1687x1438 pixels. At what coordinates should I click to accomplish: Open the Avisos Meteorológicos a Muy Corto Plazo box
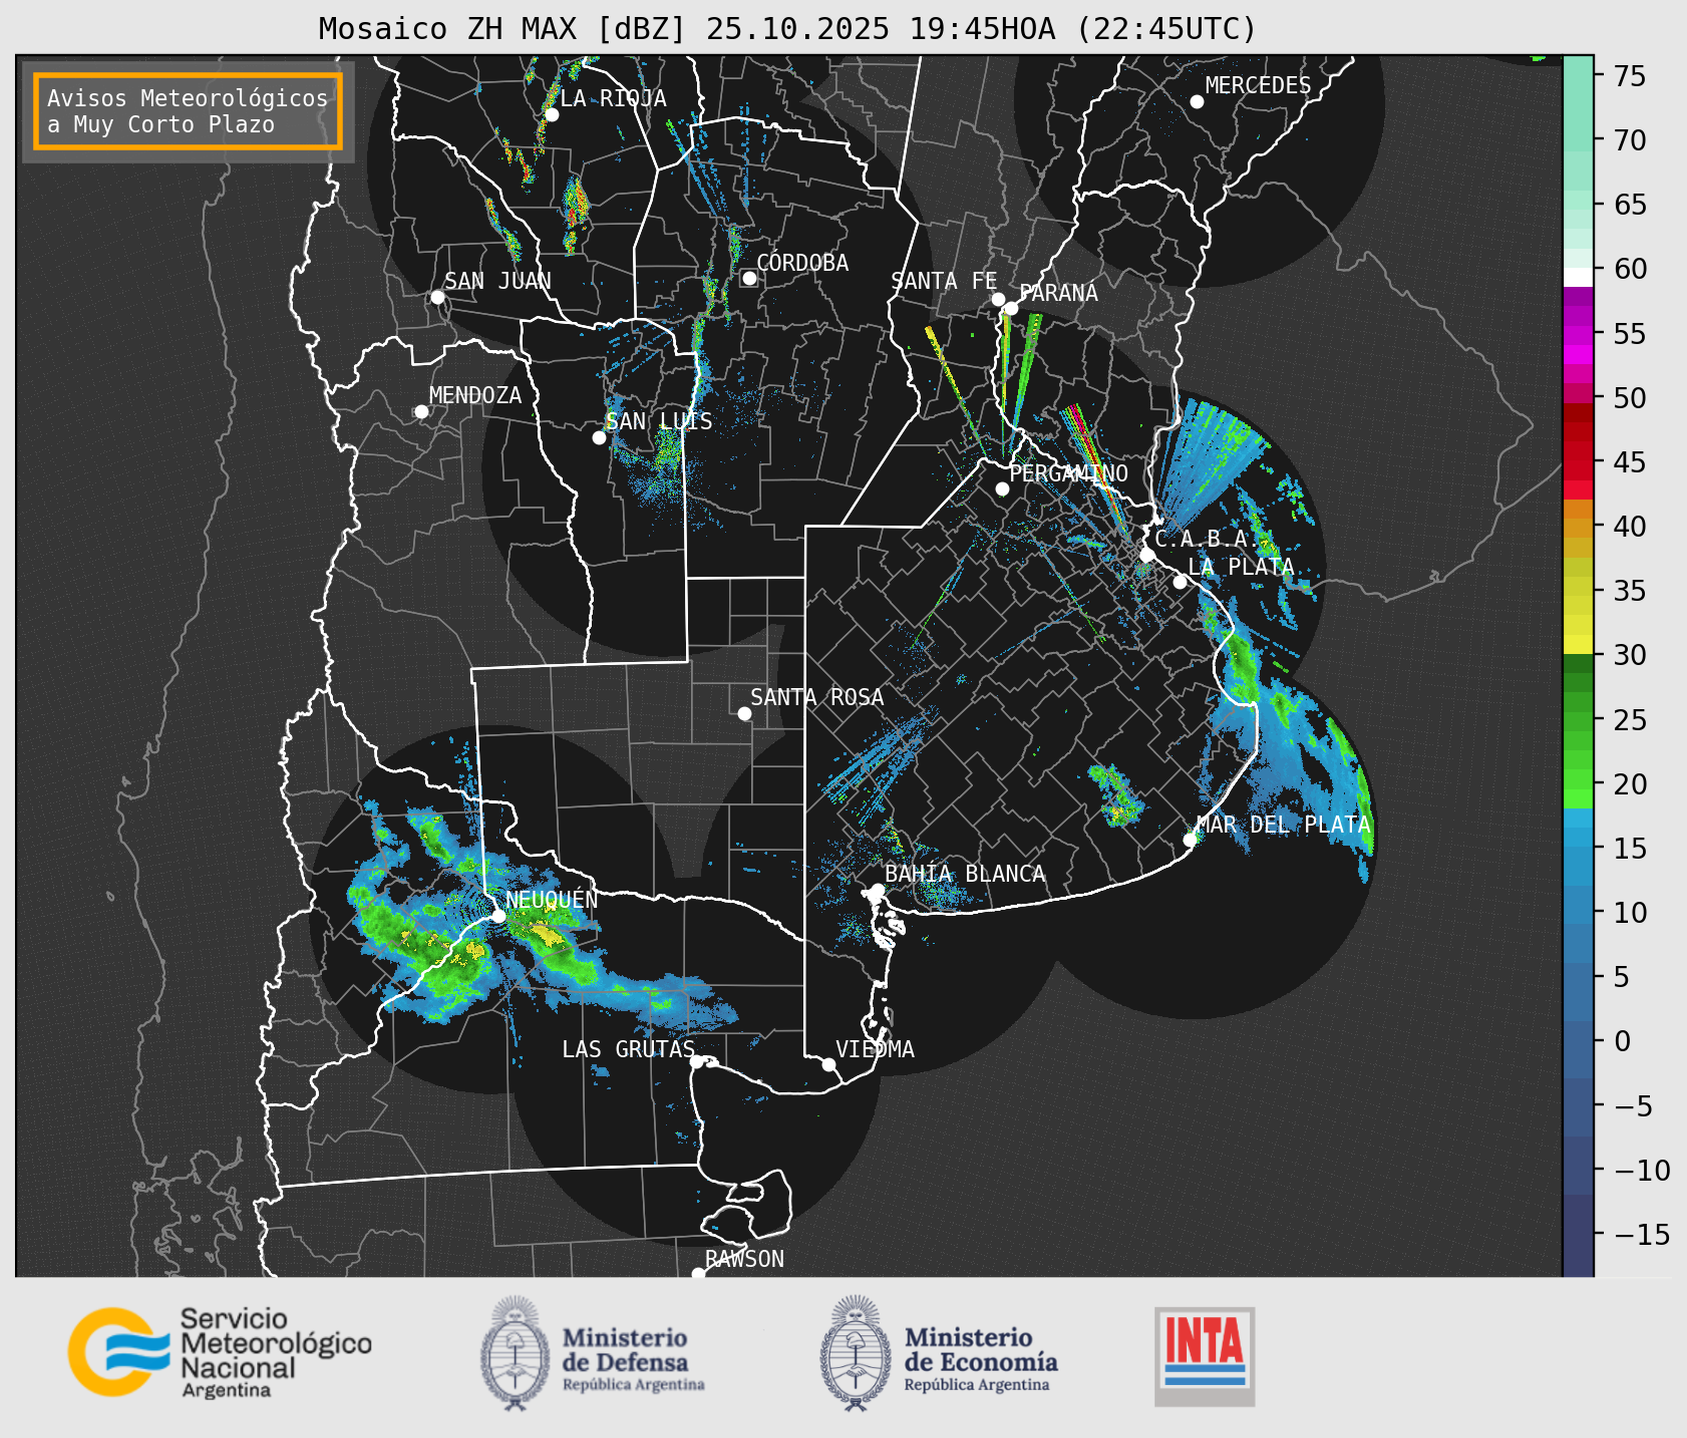tap(188, 111)
